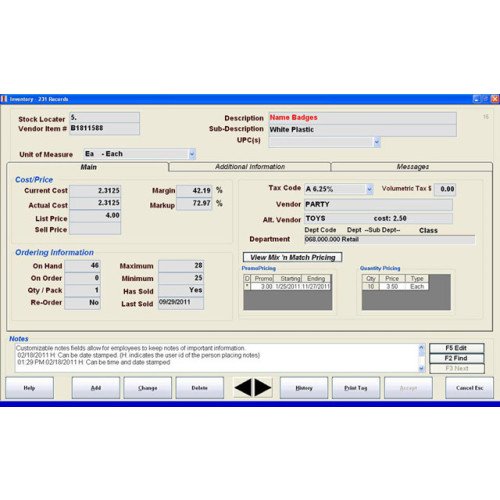500x500 pixels.
Task: Click the Stock Locater field
Action: pyautogui.click(x=104, y=118)
